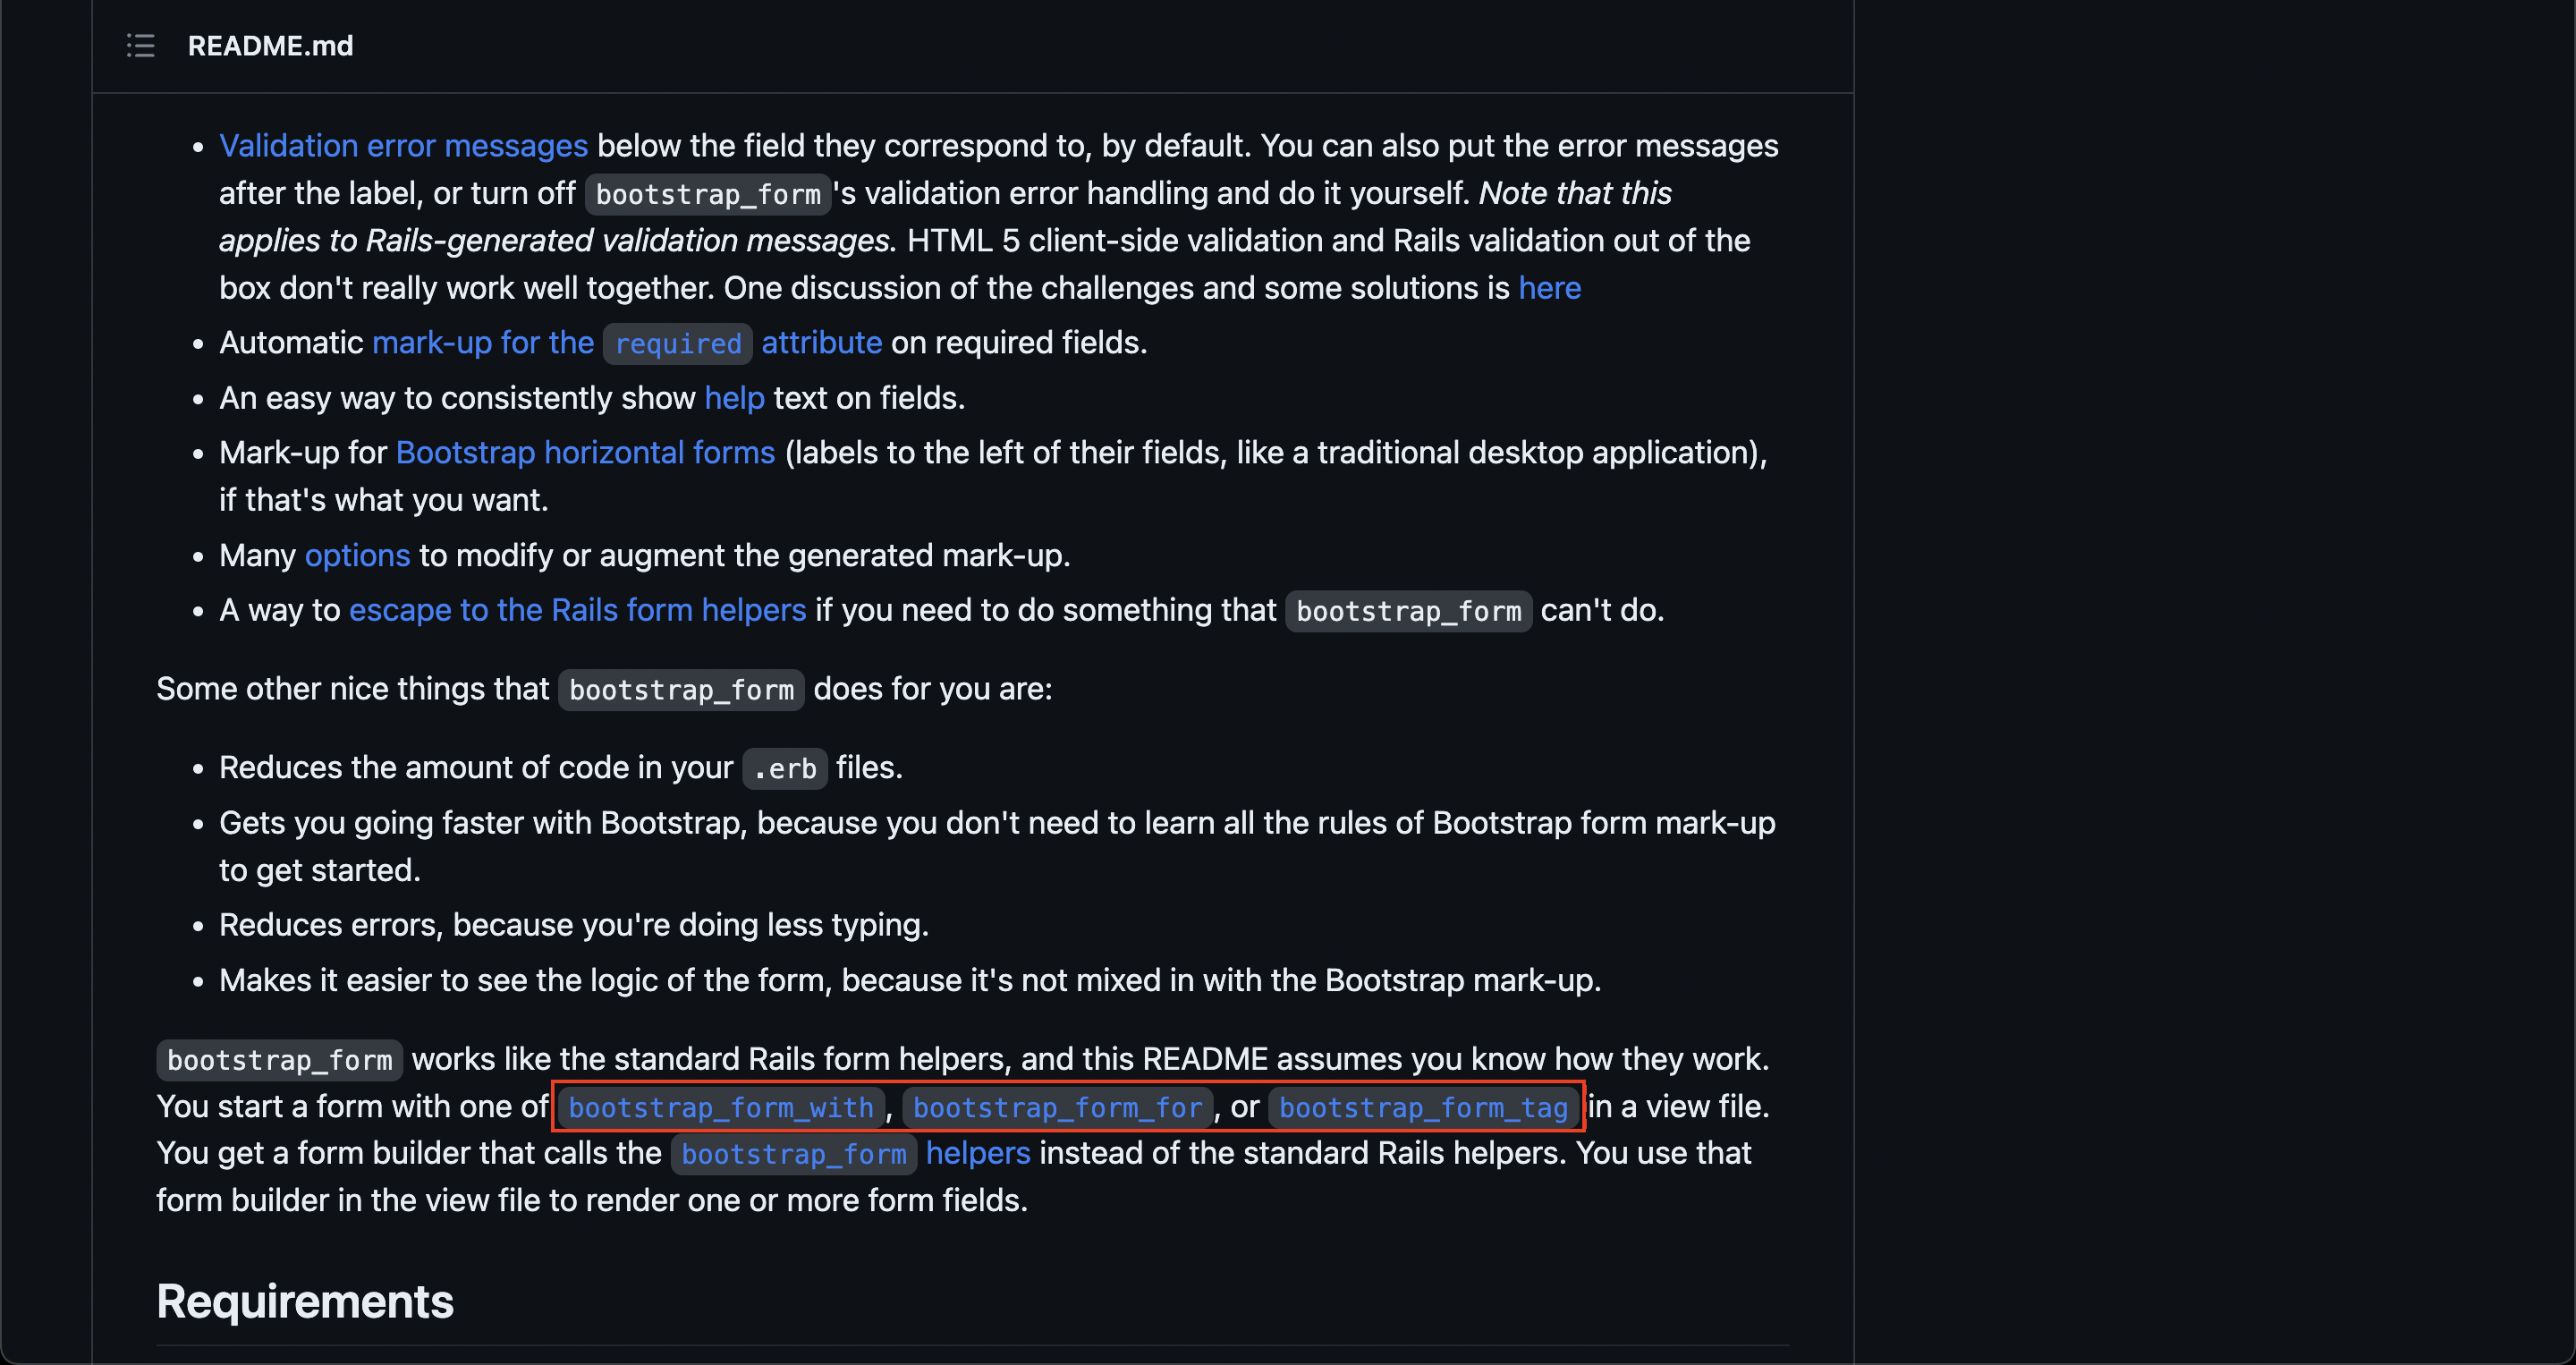Select the bootstrap_form_for code span

(x=1058, y=1107)
